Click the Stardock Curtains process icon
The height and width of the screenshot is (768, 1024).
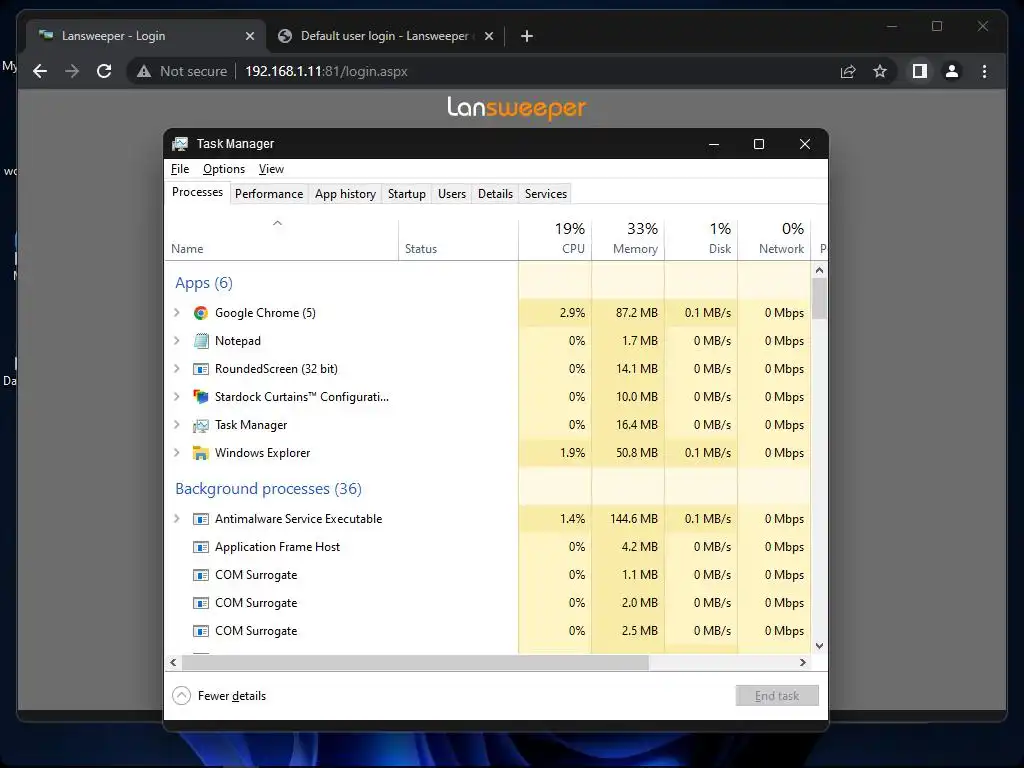click(x=200, y=396)
